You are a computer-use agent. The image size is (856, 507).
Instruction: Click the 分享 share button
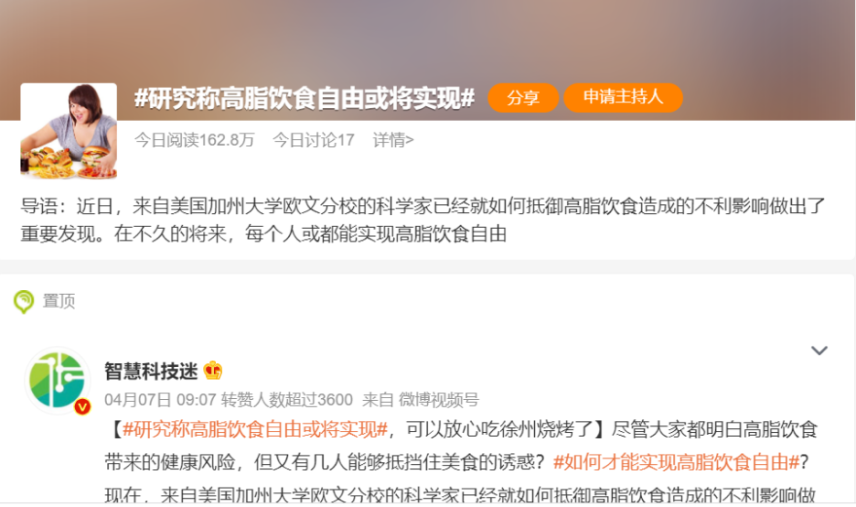tap(522, 98)
